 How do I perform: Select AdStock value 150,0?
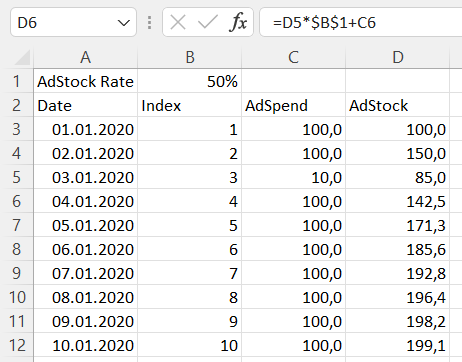coord(398,153)
